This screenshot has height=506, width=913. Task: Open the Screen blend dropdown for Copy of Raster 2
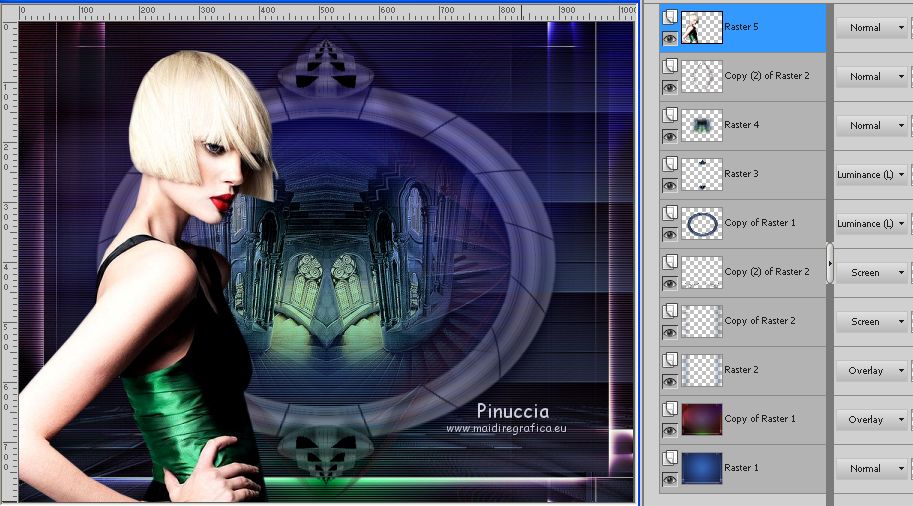click(x=873, y=321)
